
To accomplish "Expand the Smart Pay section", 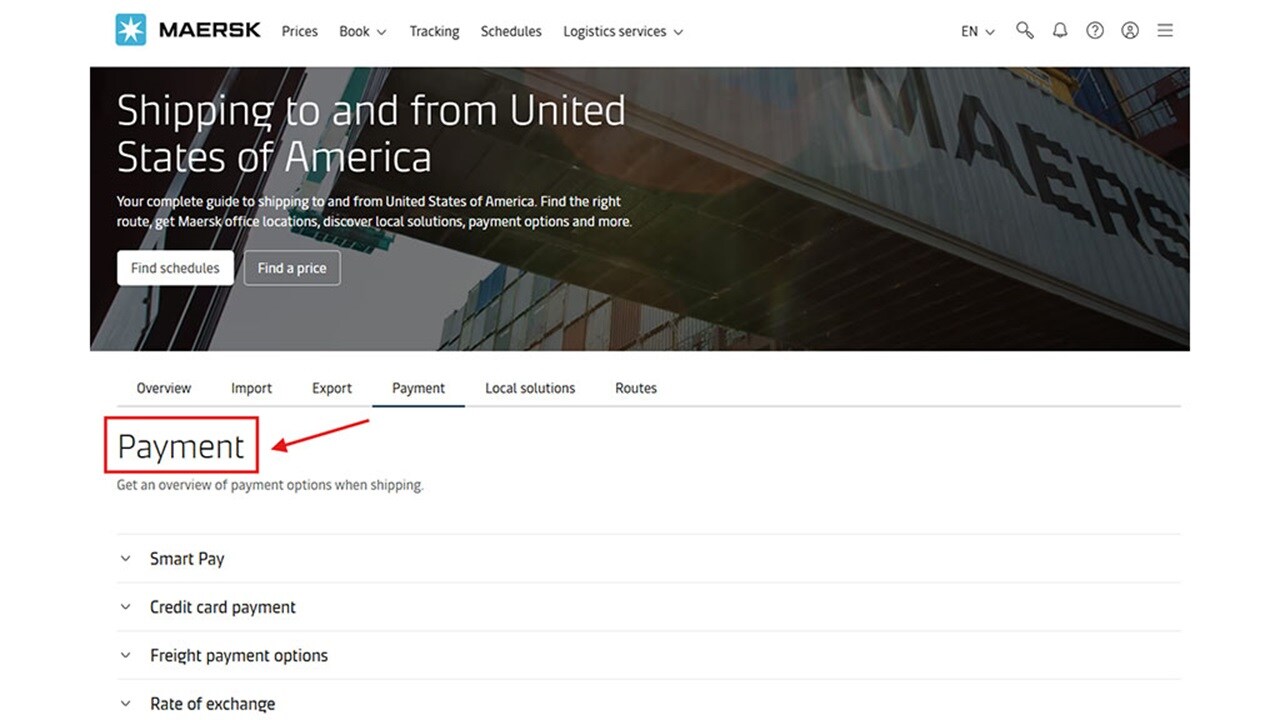I will click(187, 559).
